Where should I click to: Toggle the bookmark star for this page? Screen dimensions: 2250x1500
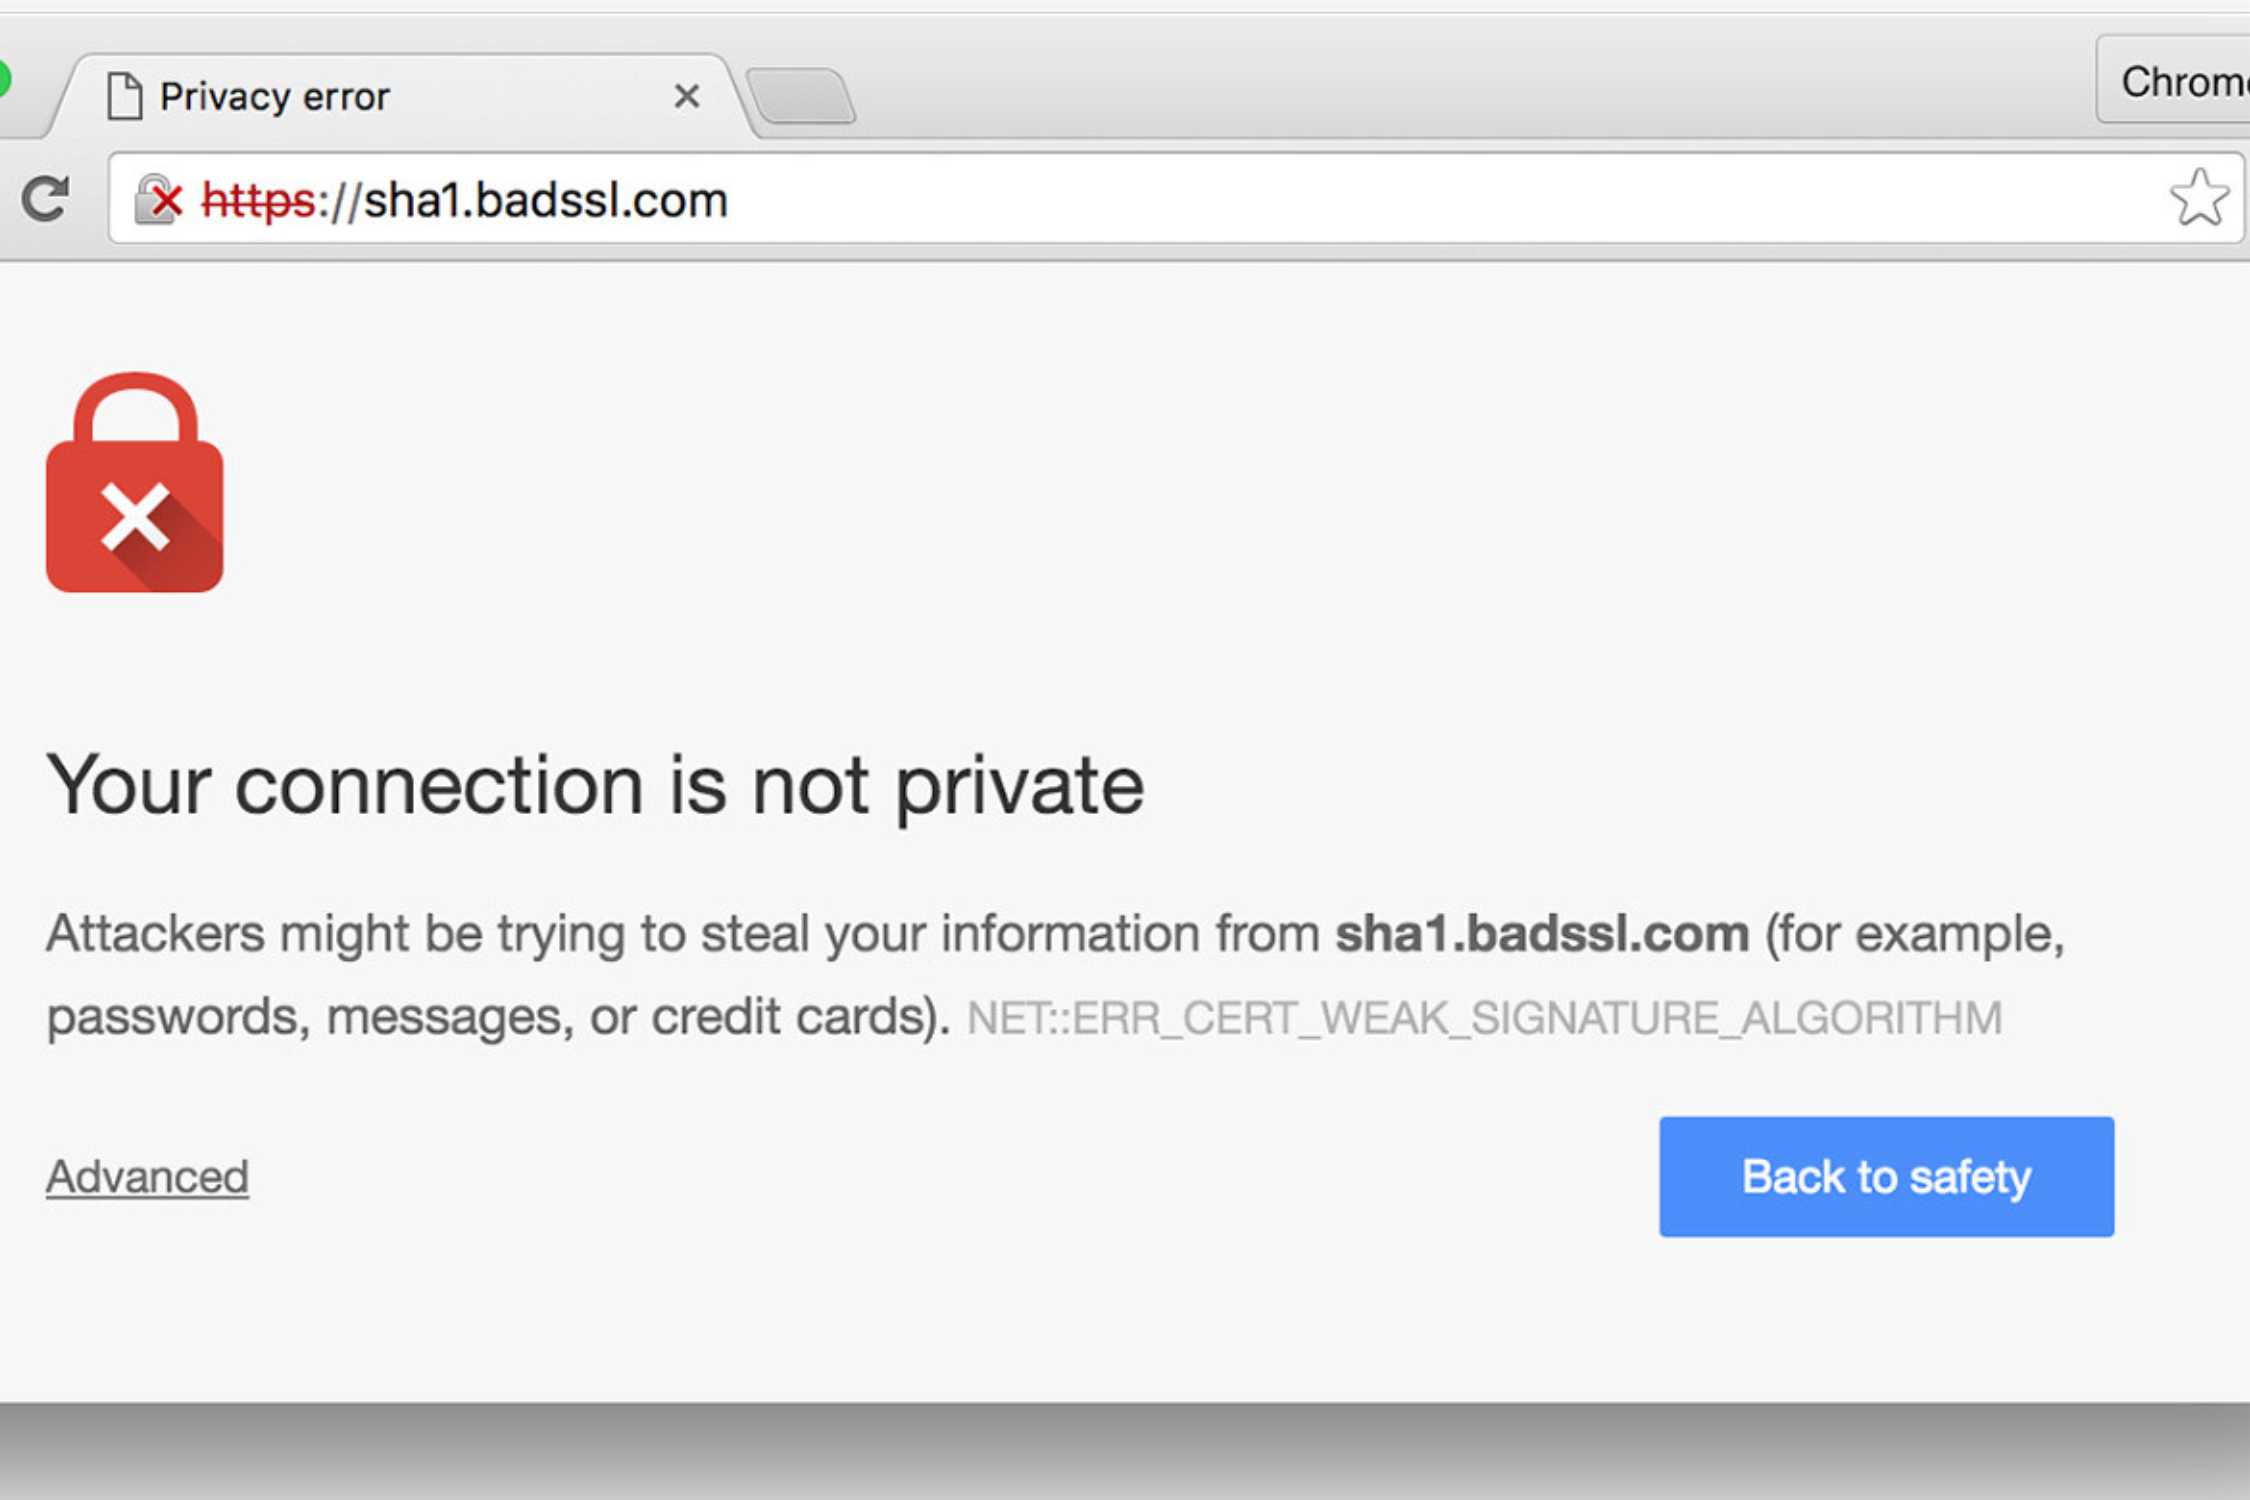2200,198
